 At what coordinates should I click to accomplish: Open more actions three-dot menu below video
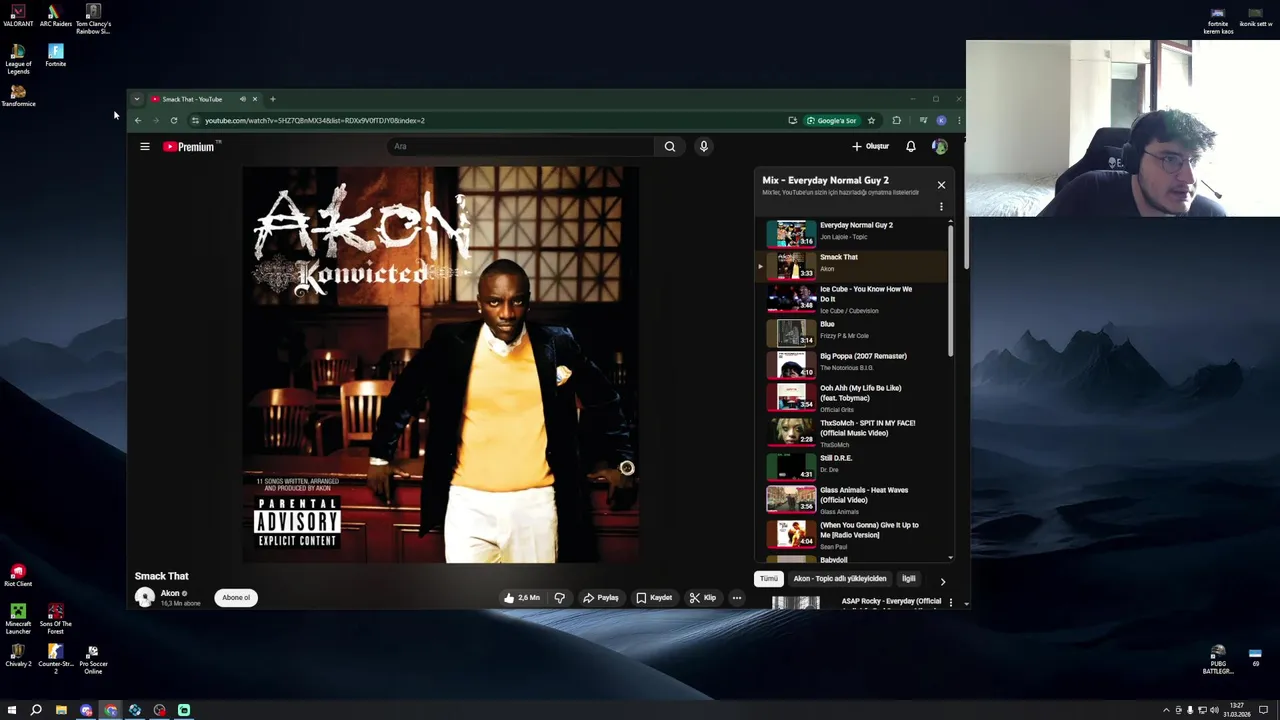click(737, 598)
